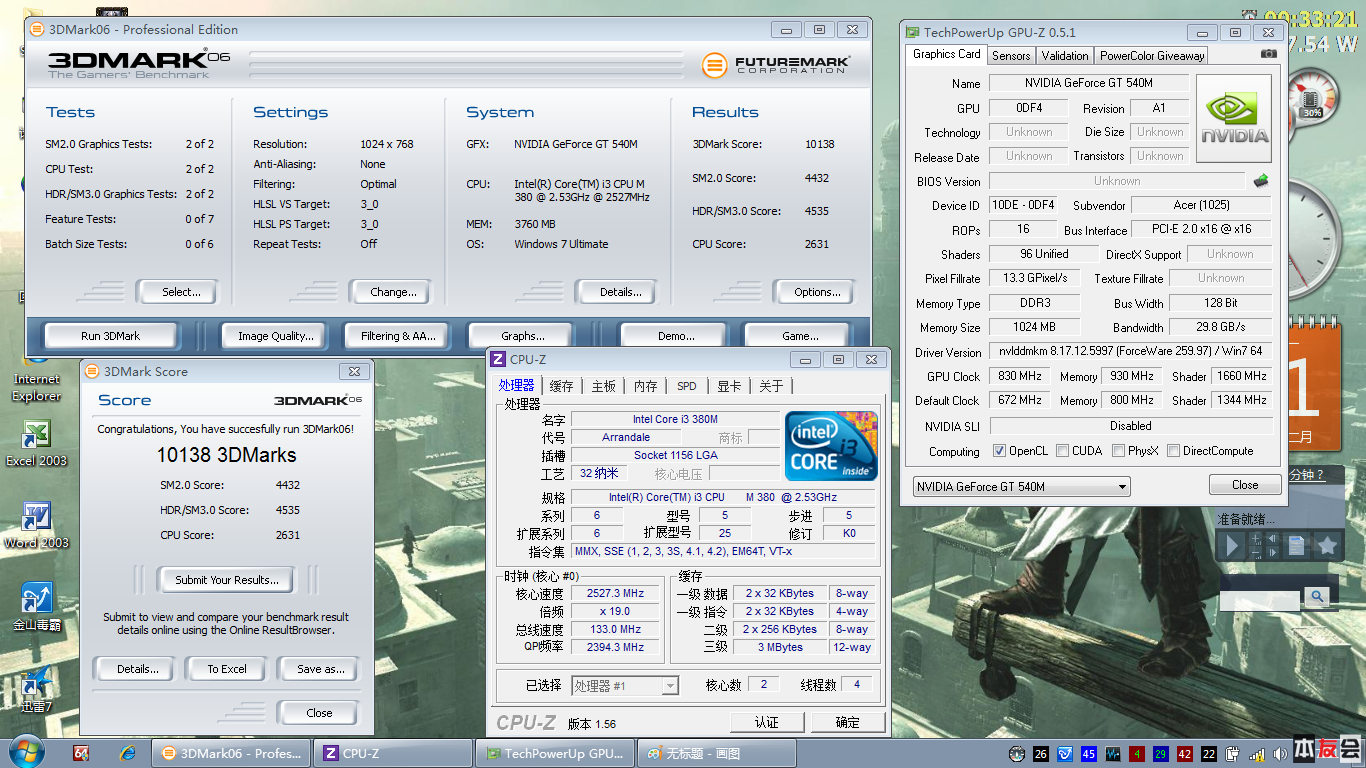Toggle the DirectCompute checkbox in GPU-Z
Screen dimensions: 1366x768
(1173, 451)
